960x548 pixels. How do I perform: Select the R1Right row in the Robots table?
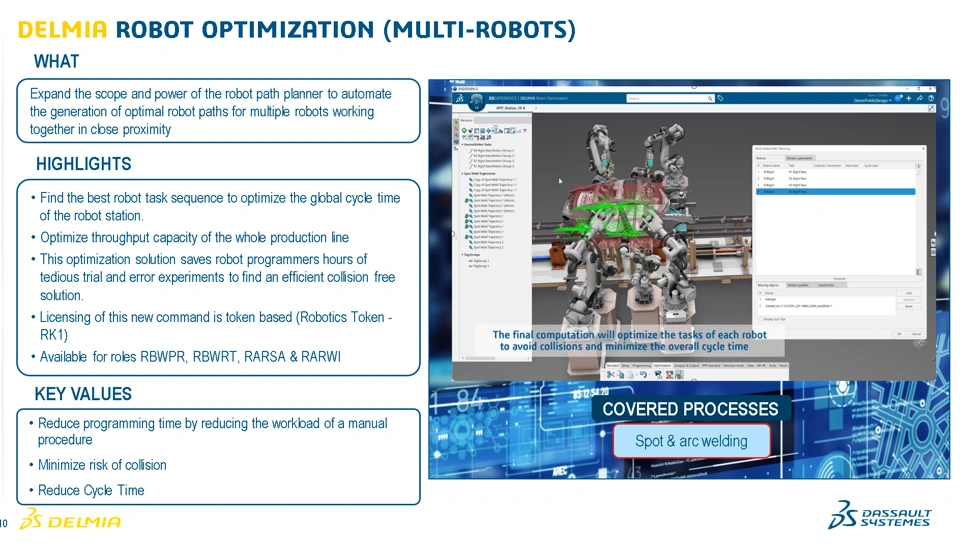tap(836, 172)
